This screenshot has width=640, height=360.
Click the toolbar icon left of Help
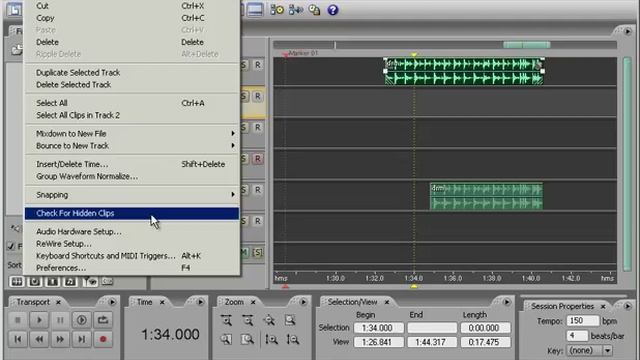(314, 10)
